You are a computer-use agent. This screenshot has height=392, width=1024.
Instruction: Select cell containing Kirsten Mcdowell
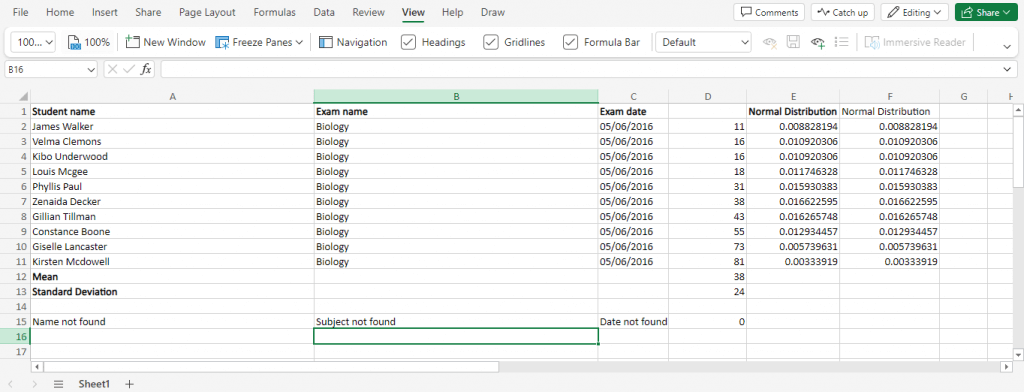172,262
